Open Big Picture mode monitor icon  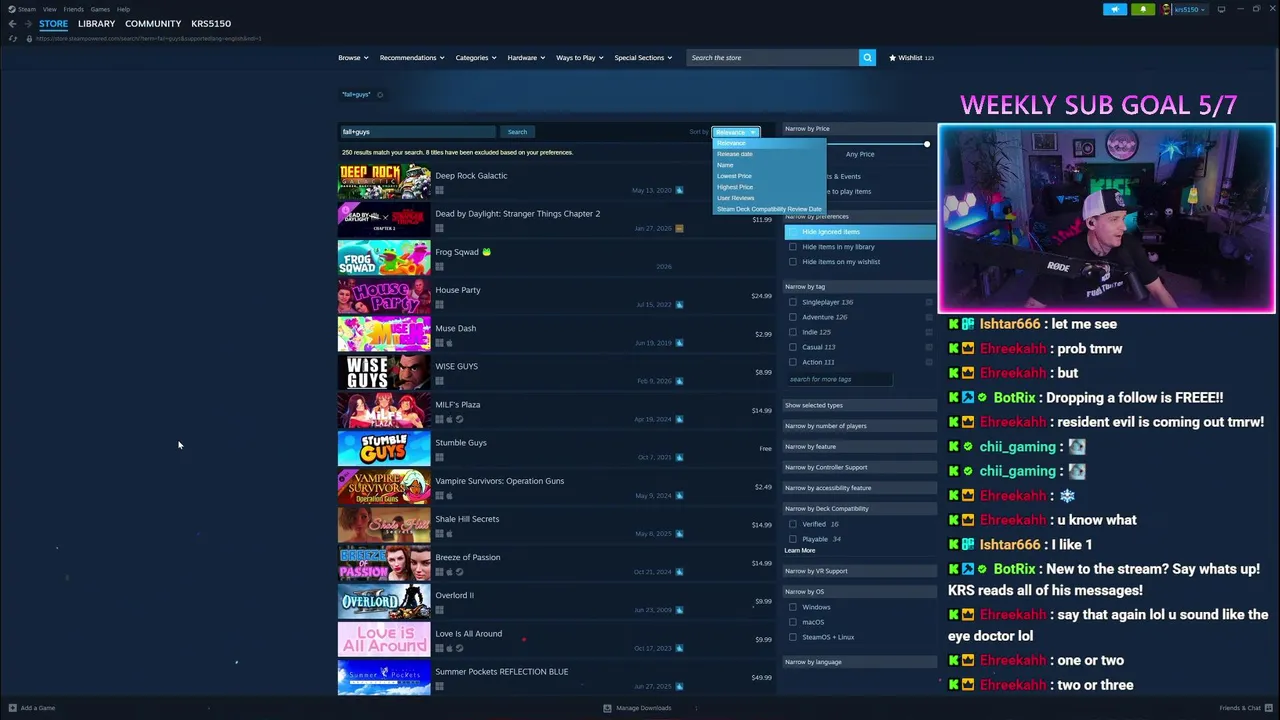pos(1221,9)
